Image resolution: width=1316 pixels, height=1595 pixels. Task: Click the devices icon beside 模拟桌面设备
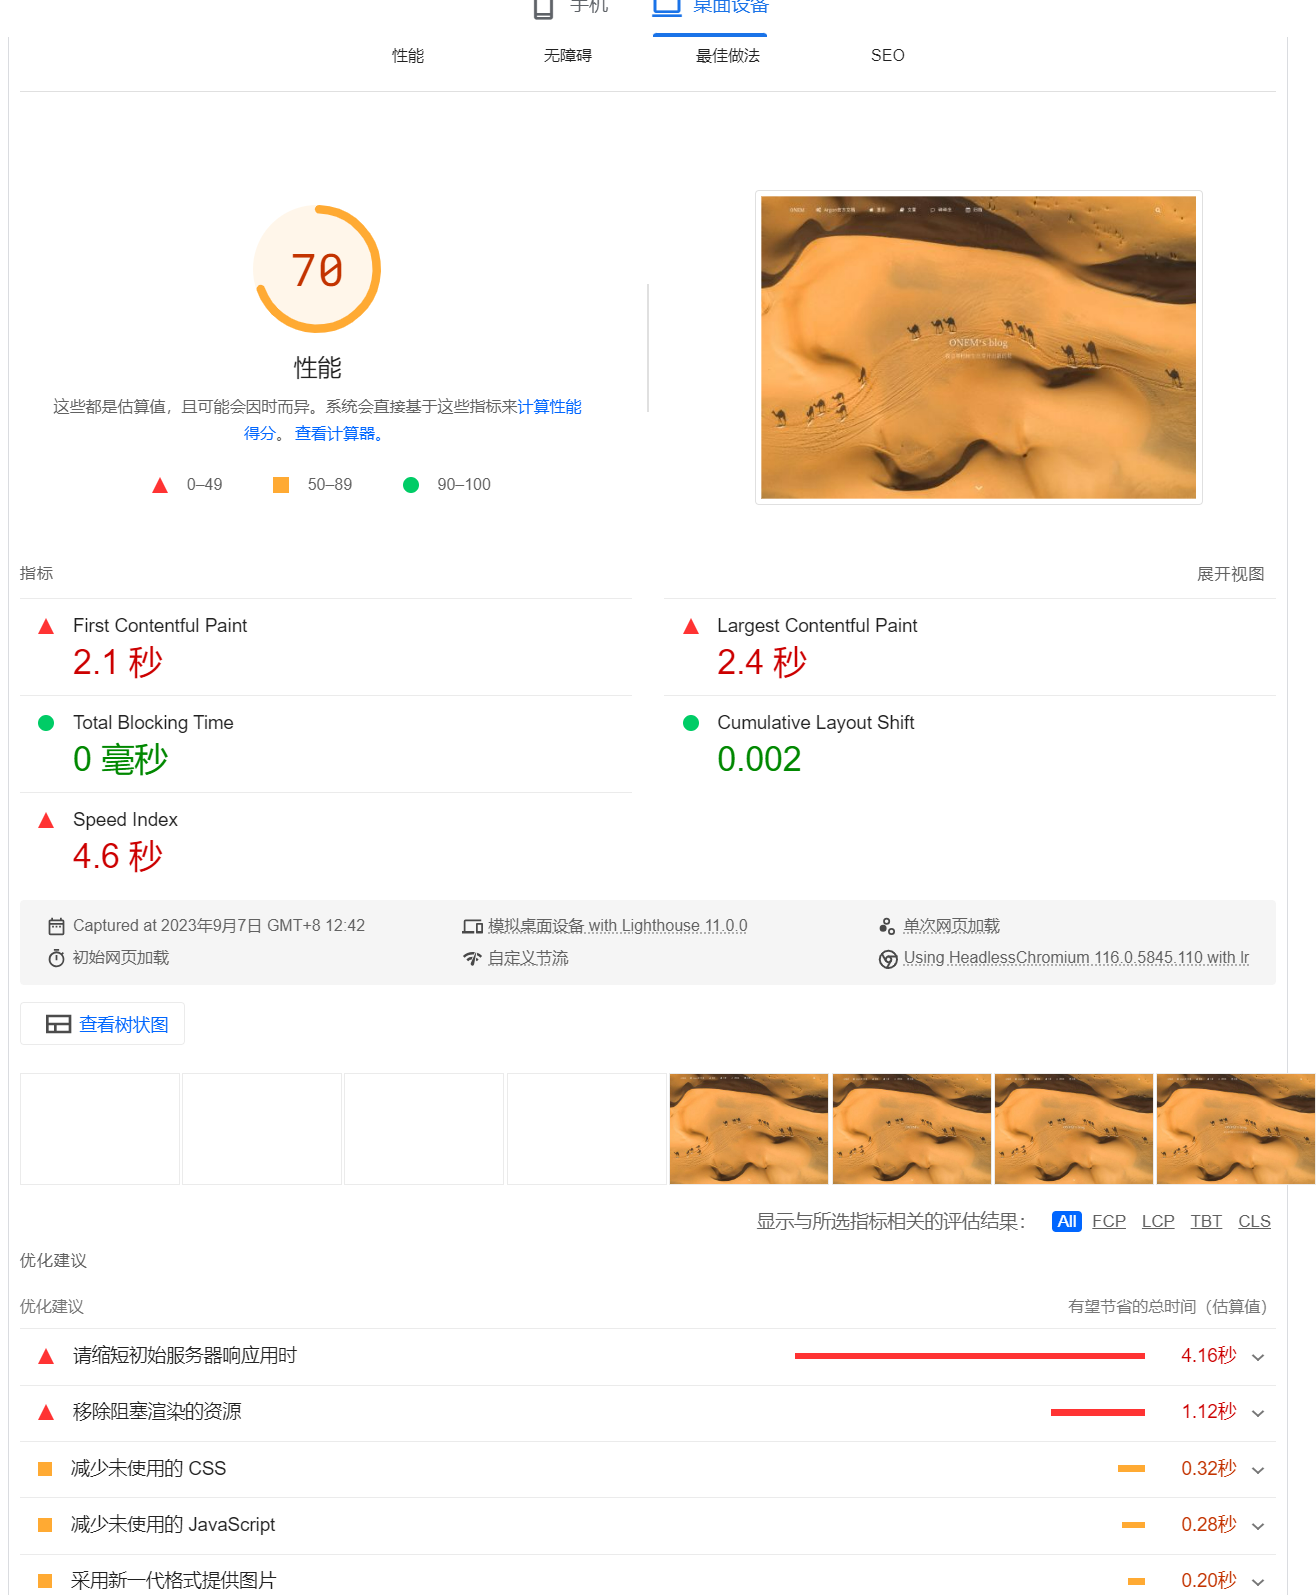473,927
